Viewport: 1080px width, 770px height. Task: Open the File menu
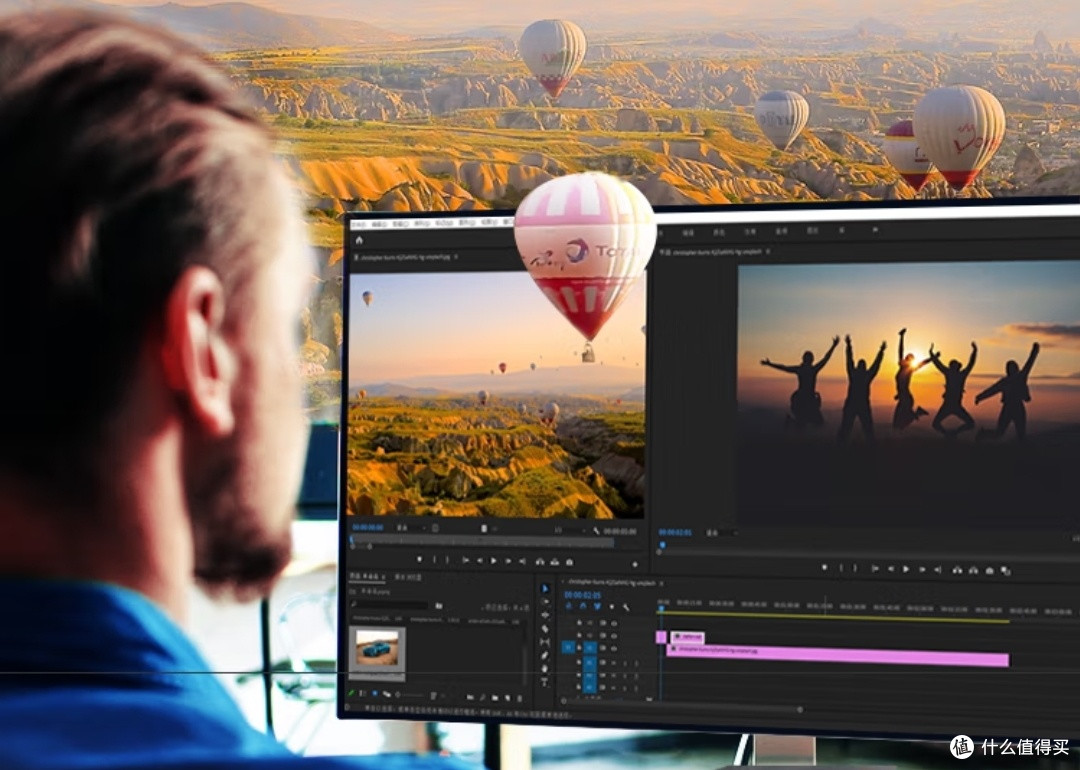pos(358,223)
